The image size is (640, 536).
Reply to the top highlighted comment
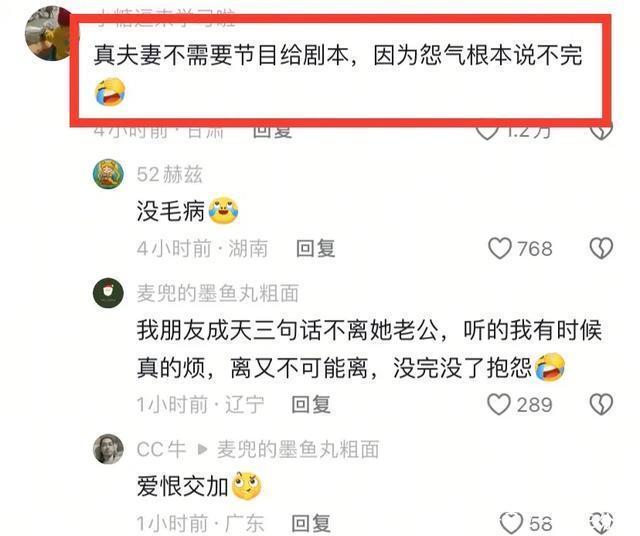272,131
